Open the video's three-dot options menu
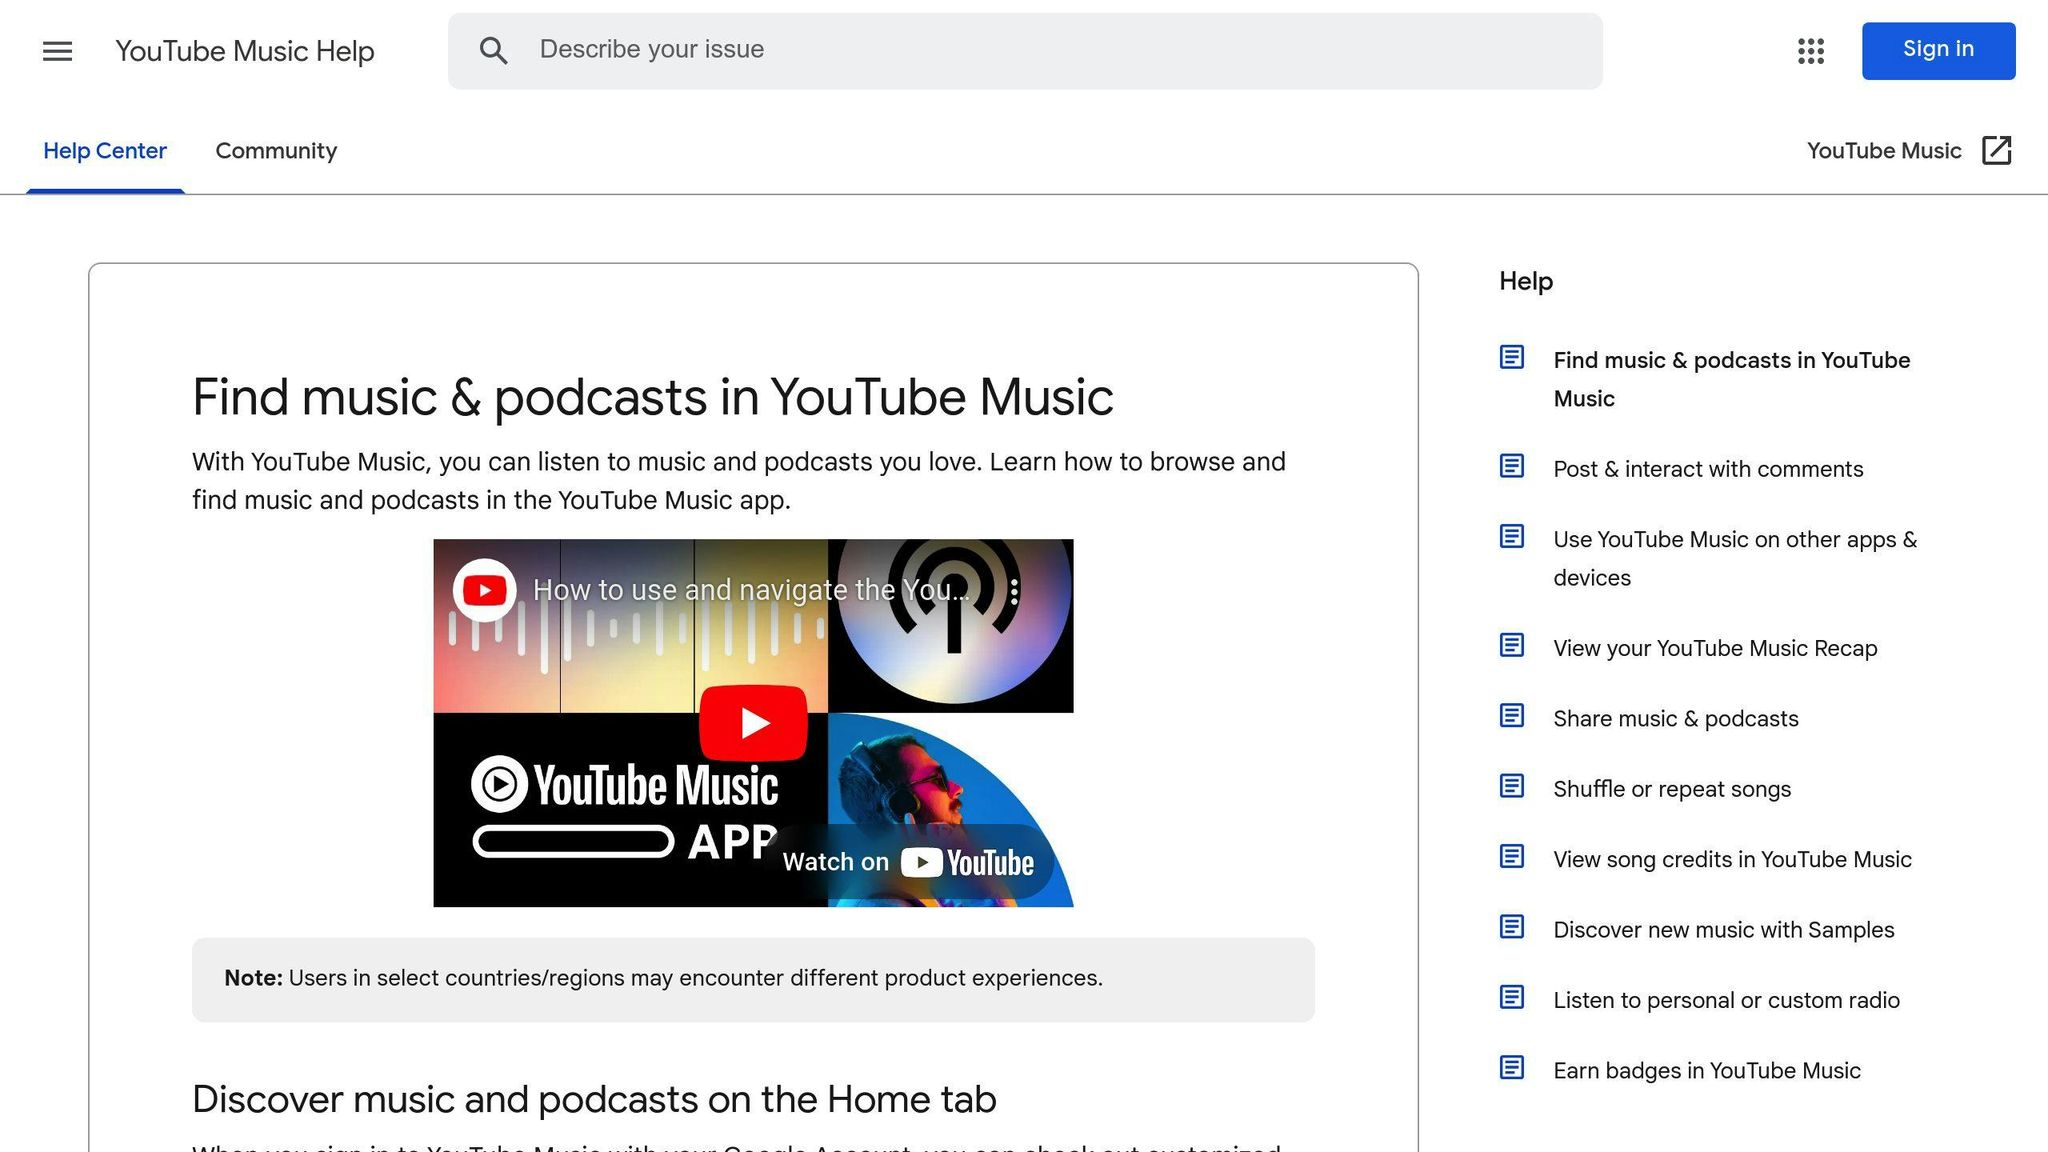This screenshot has width=2048, height=1152. tap(1014, 591)
